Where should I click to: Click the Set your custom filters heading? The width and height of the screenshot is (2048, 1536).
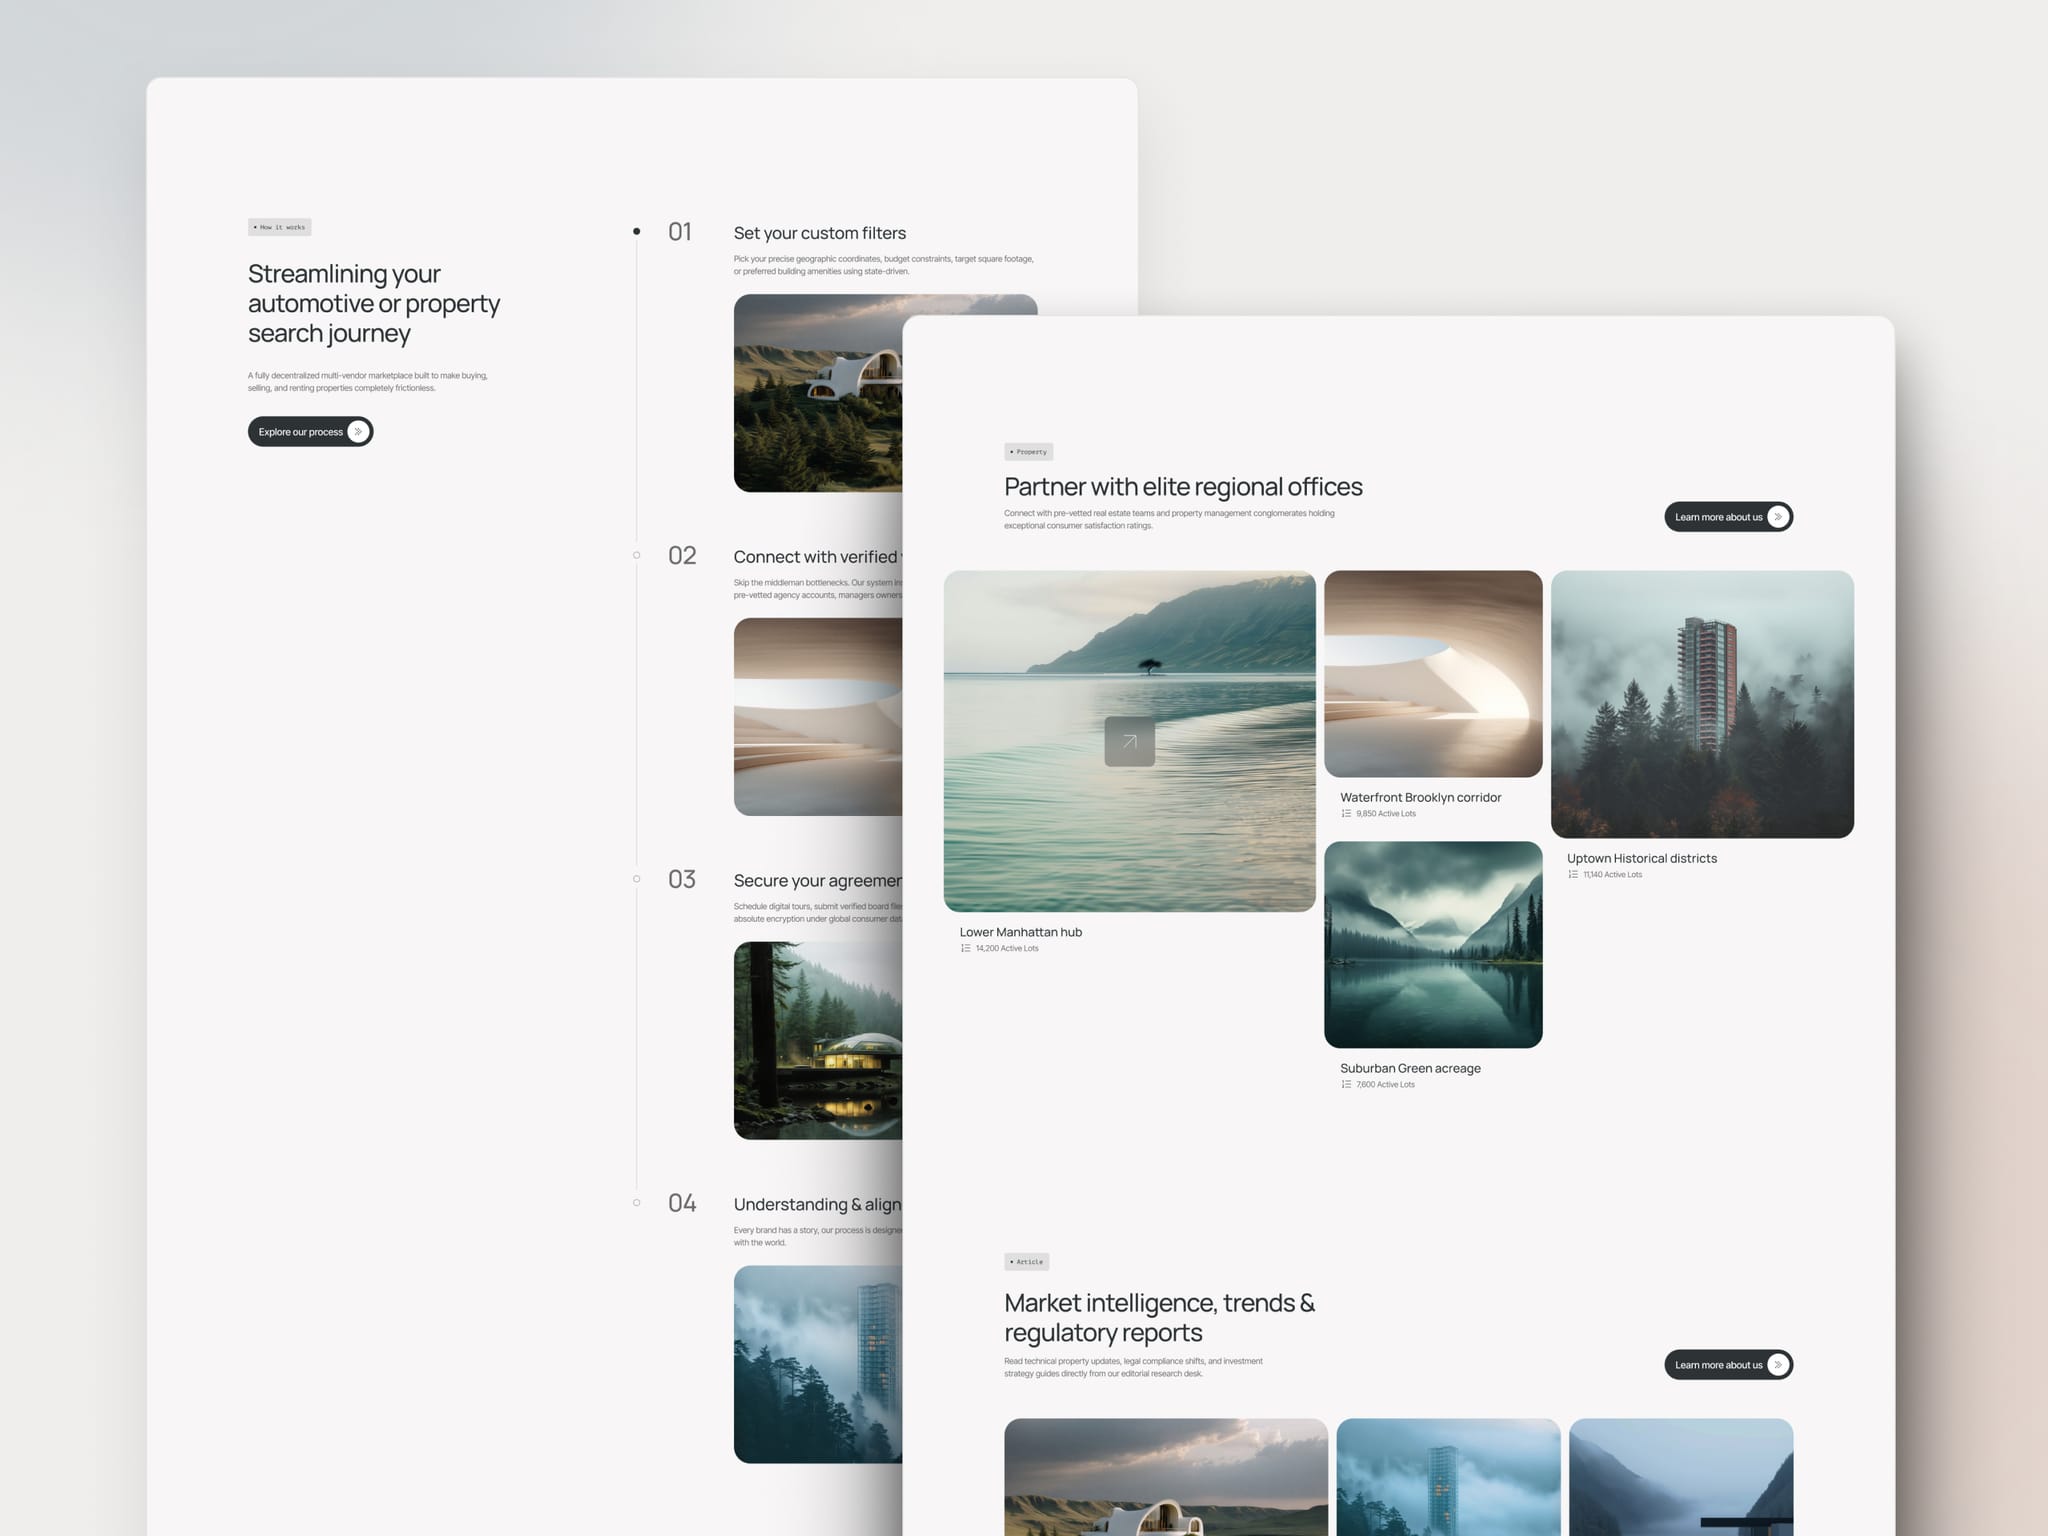pyautogui.click(x=820, y=233)
